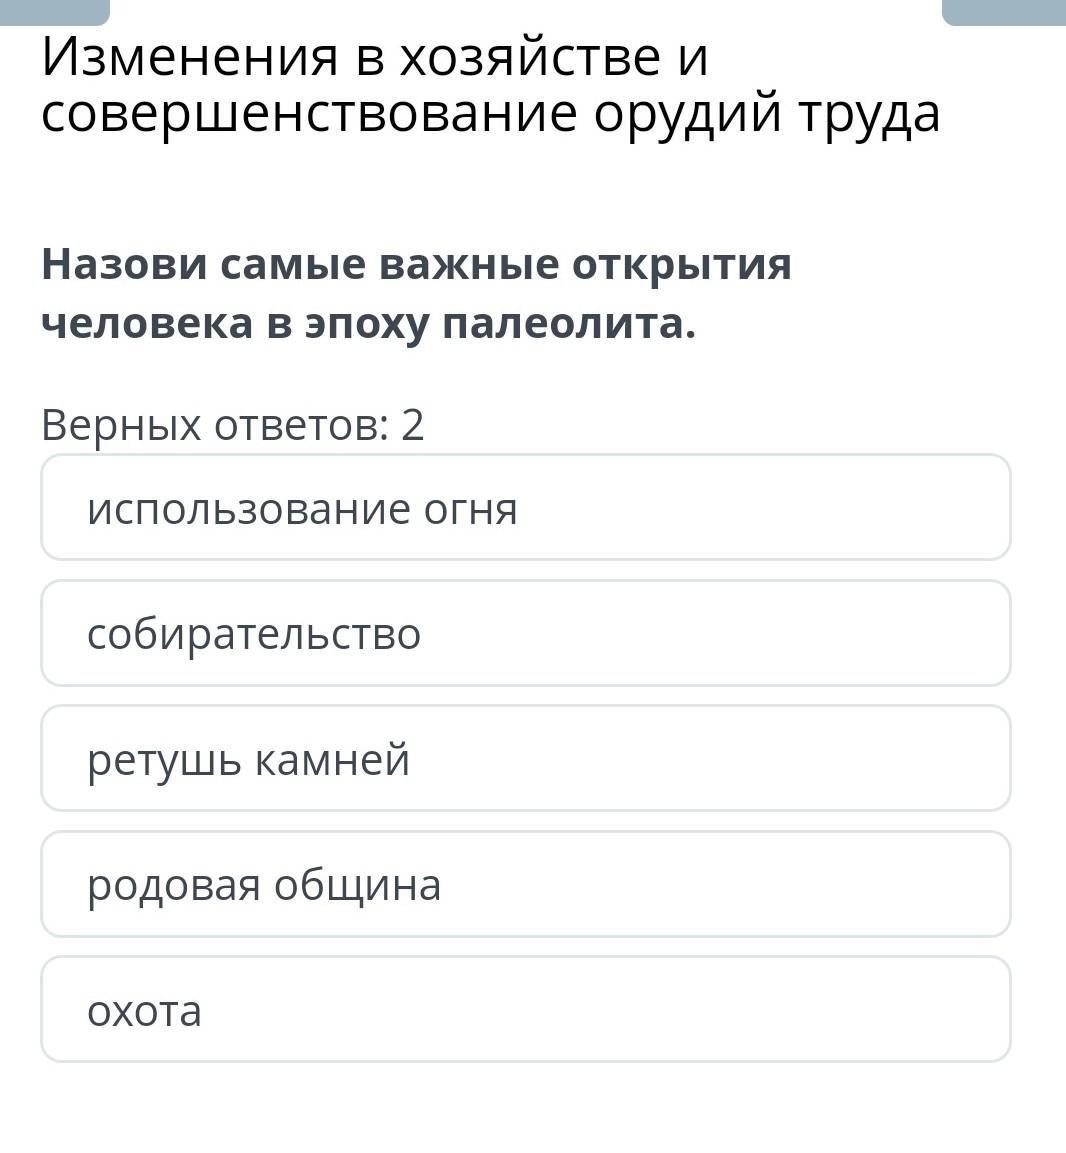The height and width of the screenshot is (1153, 1066).
Task: Choose the 'родовая община' option
Action: 526,884
